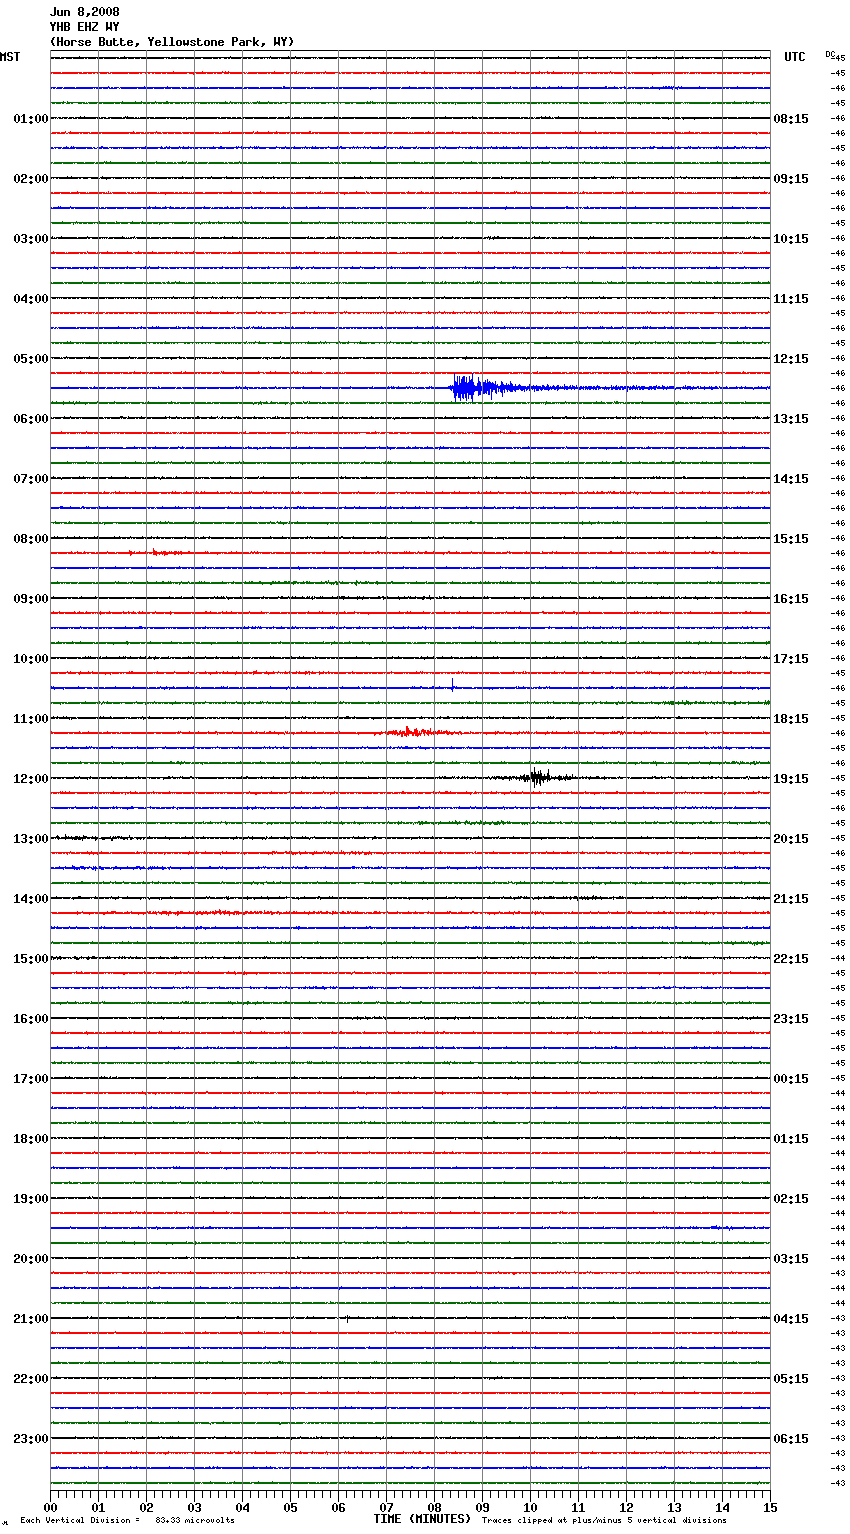This screenshot has width=850, height=1534.
Task: Select the 02:00 MST time label
Action: tap(30, 179)
